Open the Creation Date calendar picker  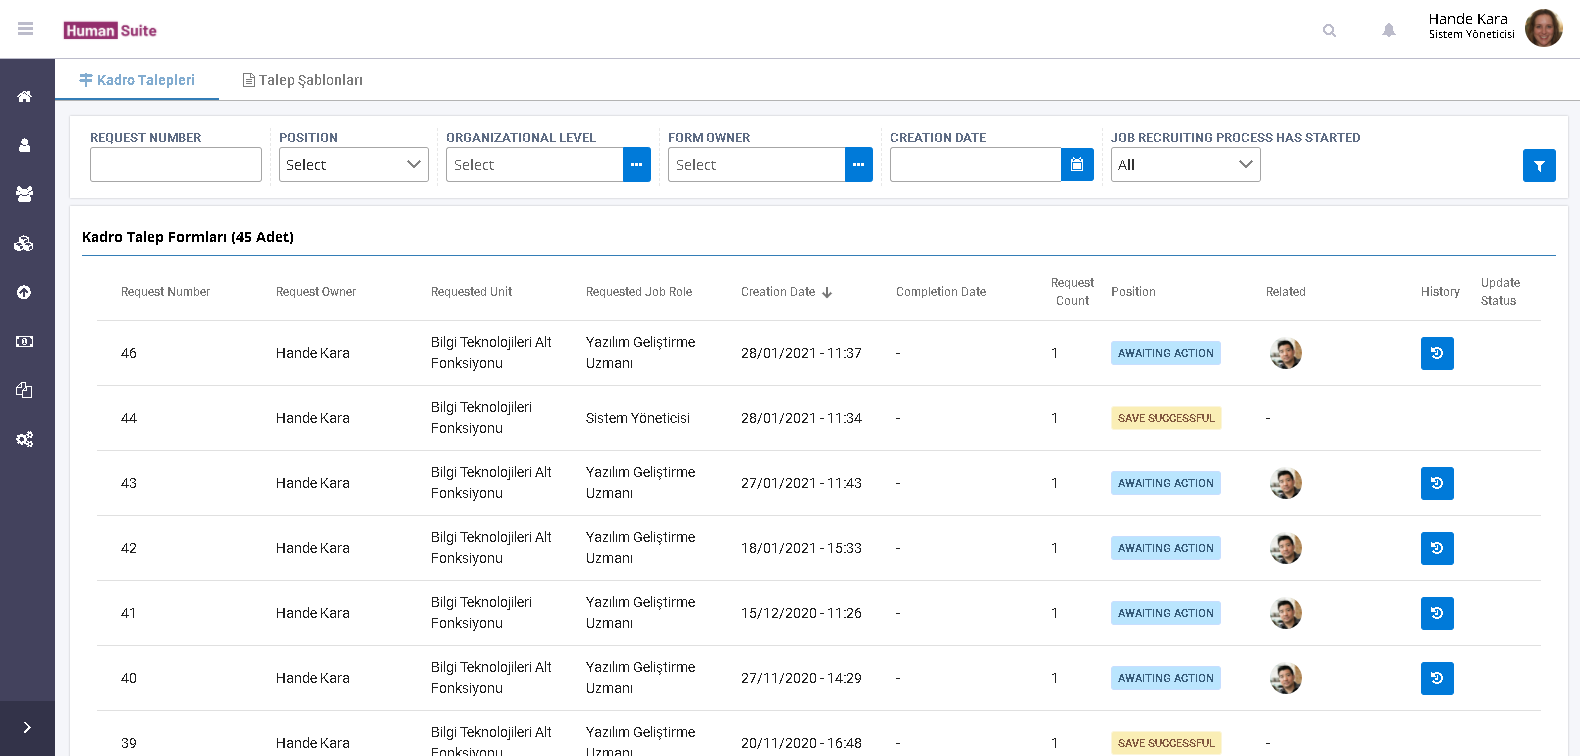[1076, 165]
